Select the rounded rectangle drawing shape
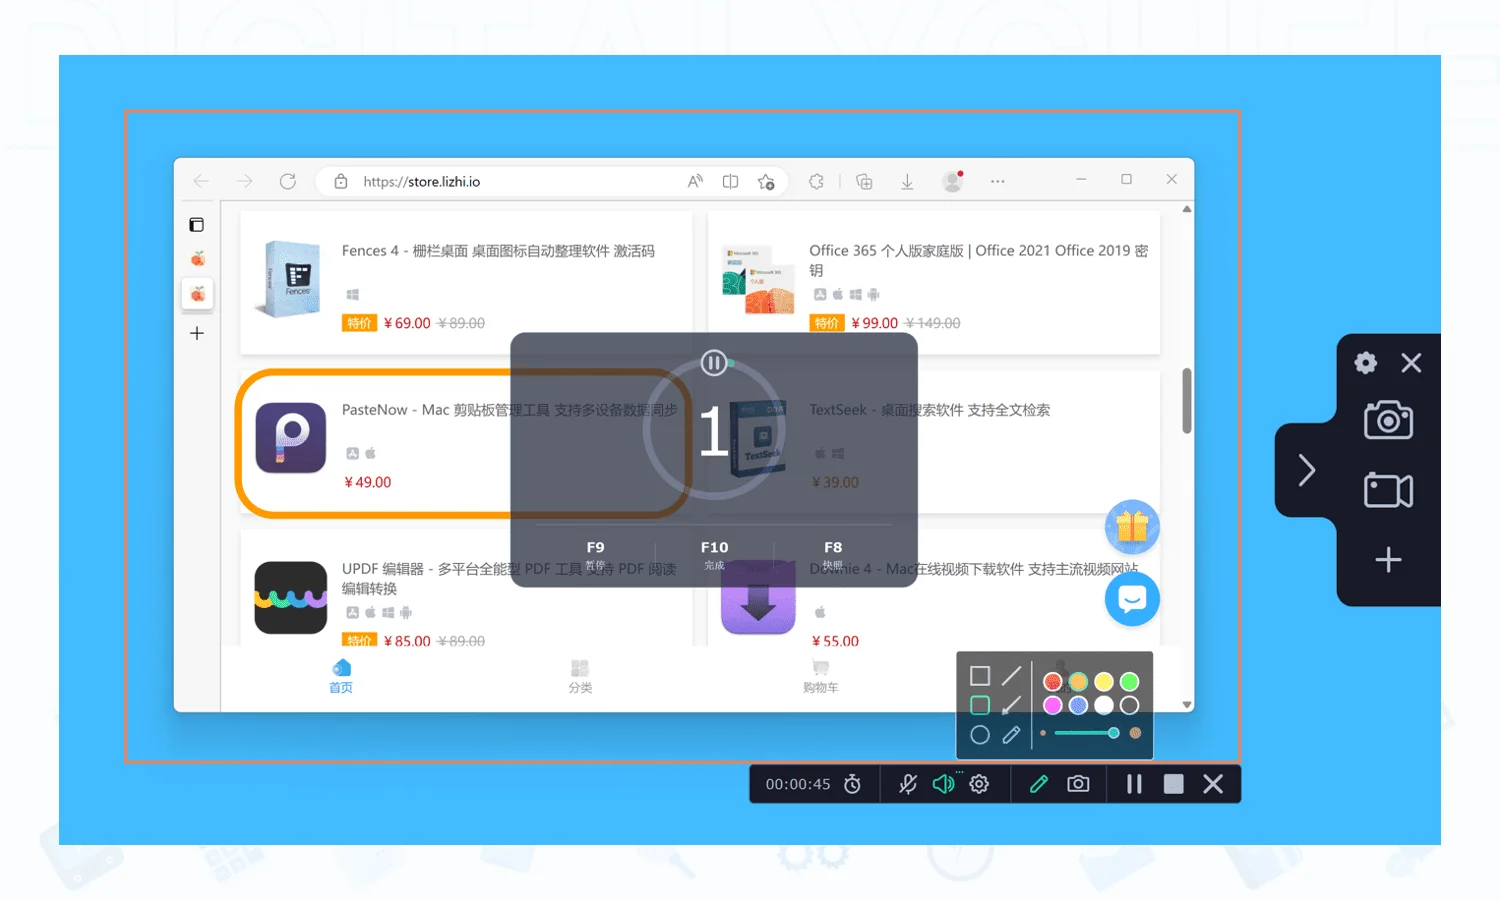Viewport: 1500px width, 900px height. (980, 705)
